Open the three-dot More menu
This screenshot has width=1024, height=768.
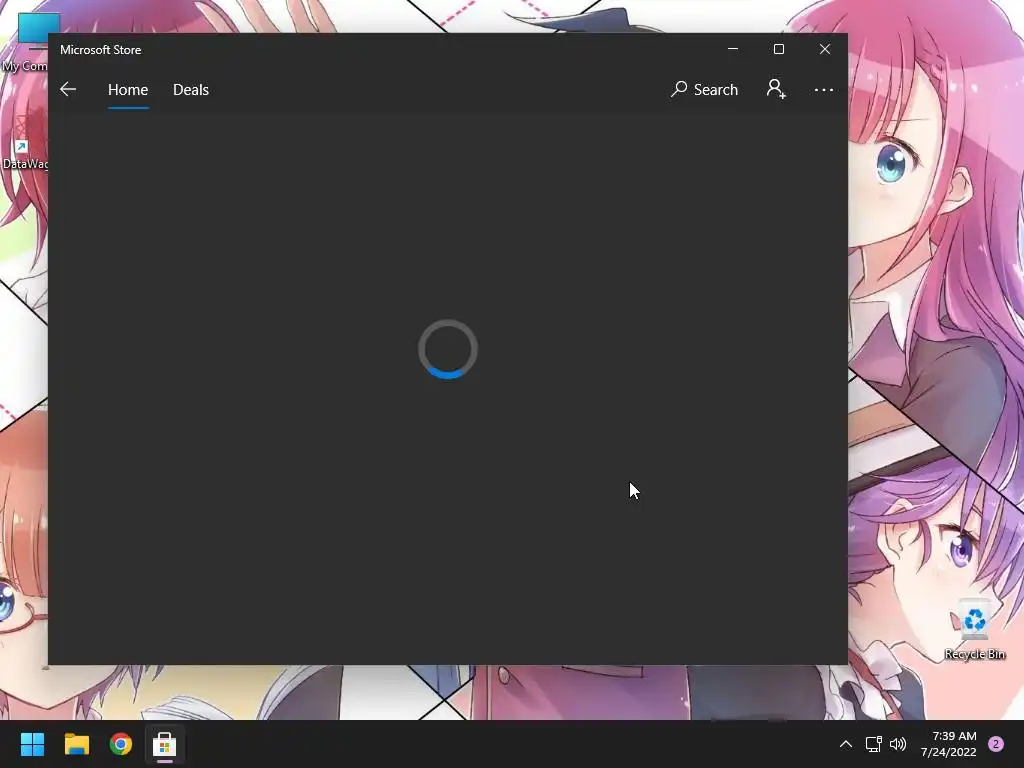click(824, 89)
